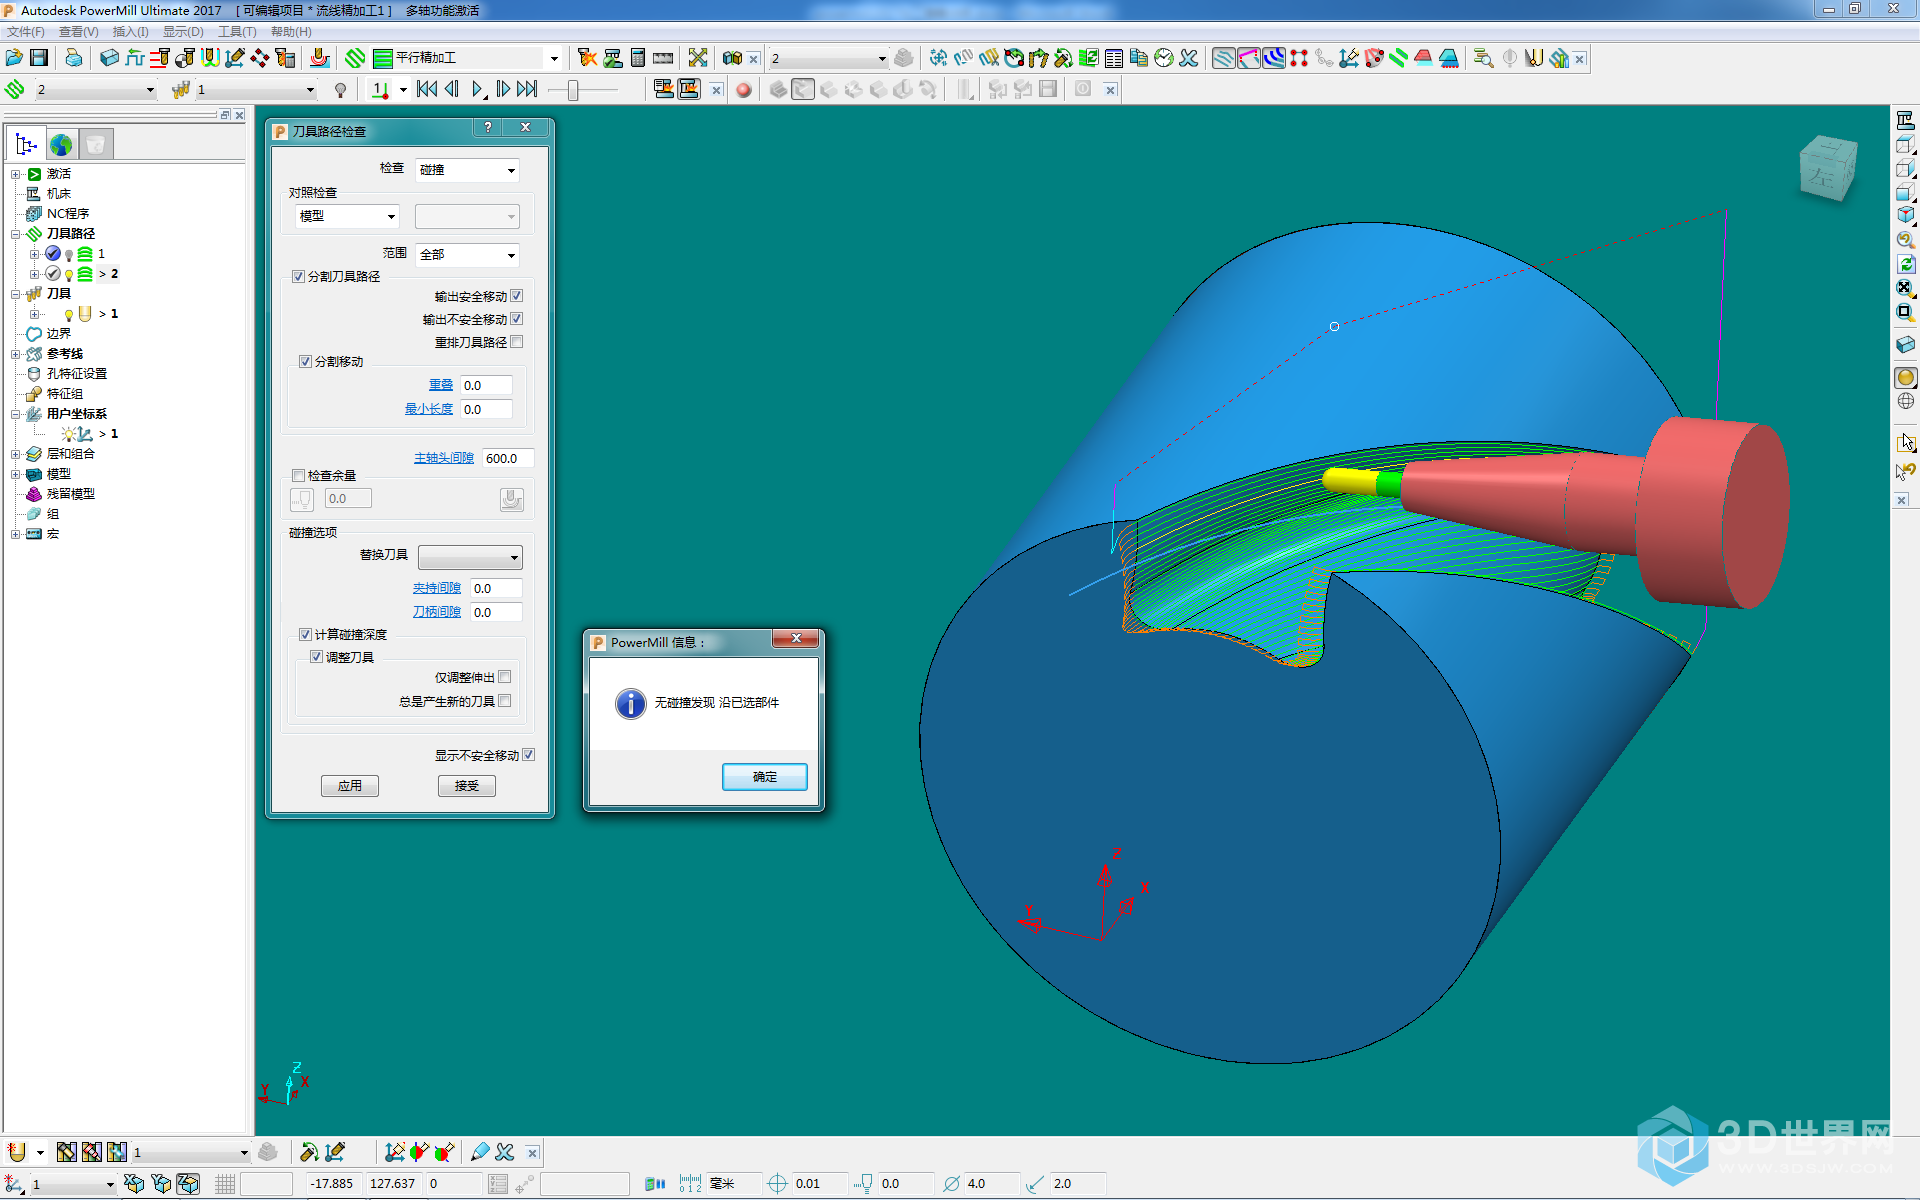The image size is (1920, 1200).
Task: Click the 刀柄间隙 link
Action: [437, 612]
